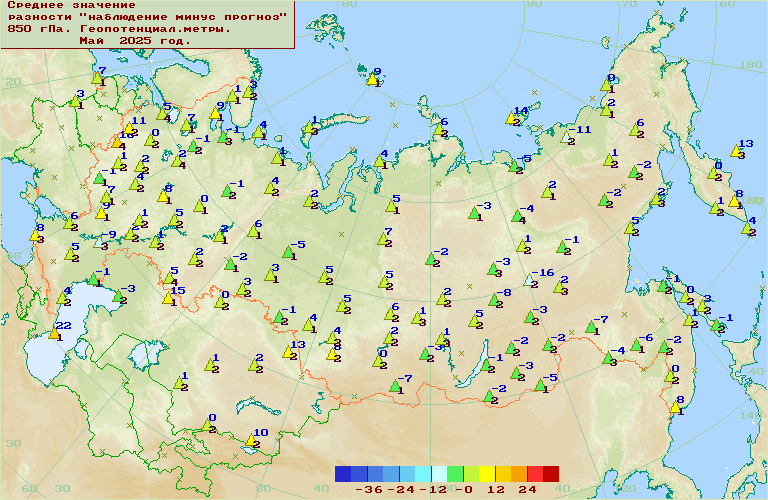Pick the pure yellow legend swatch
The image size is (768, 500).
(x=487, y=474)
